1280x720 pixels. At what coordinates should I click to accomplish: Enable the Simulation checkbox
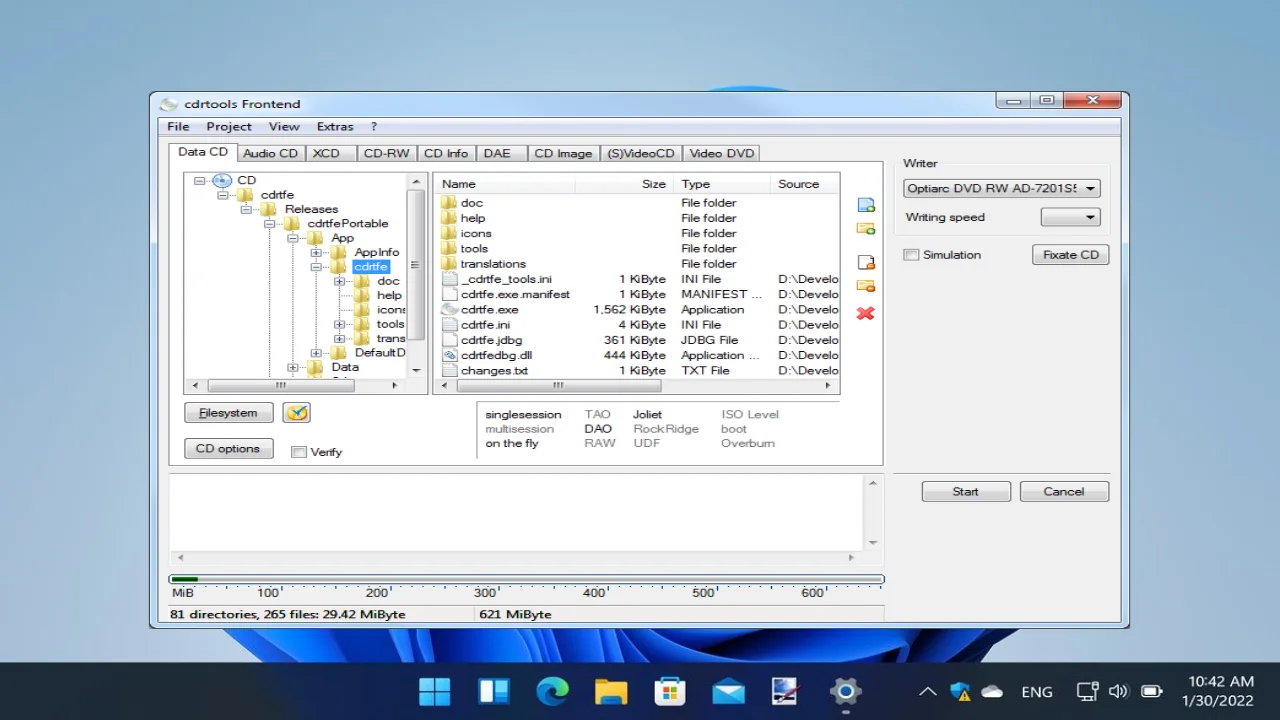[x=911, y=255]
